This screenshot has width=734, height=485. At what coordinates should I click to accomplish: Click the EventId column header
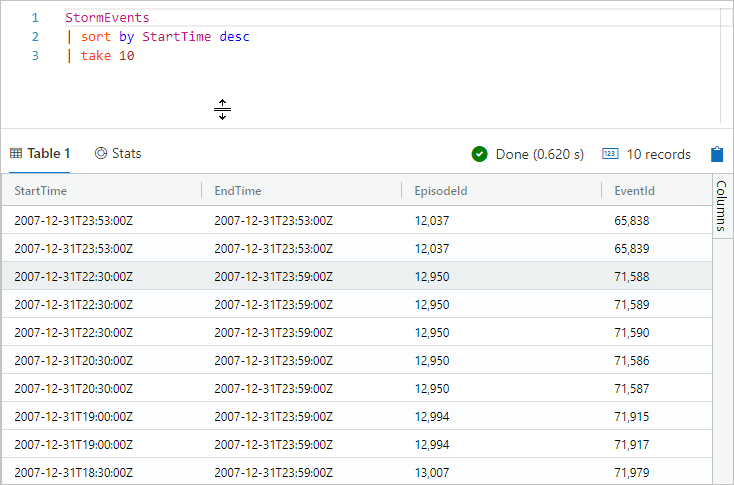coord(634,190)
